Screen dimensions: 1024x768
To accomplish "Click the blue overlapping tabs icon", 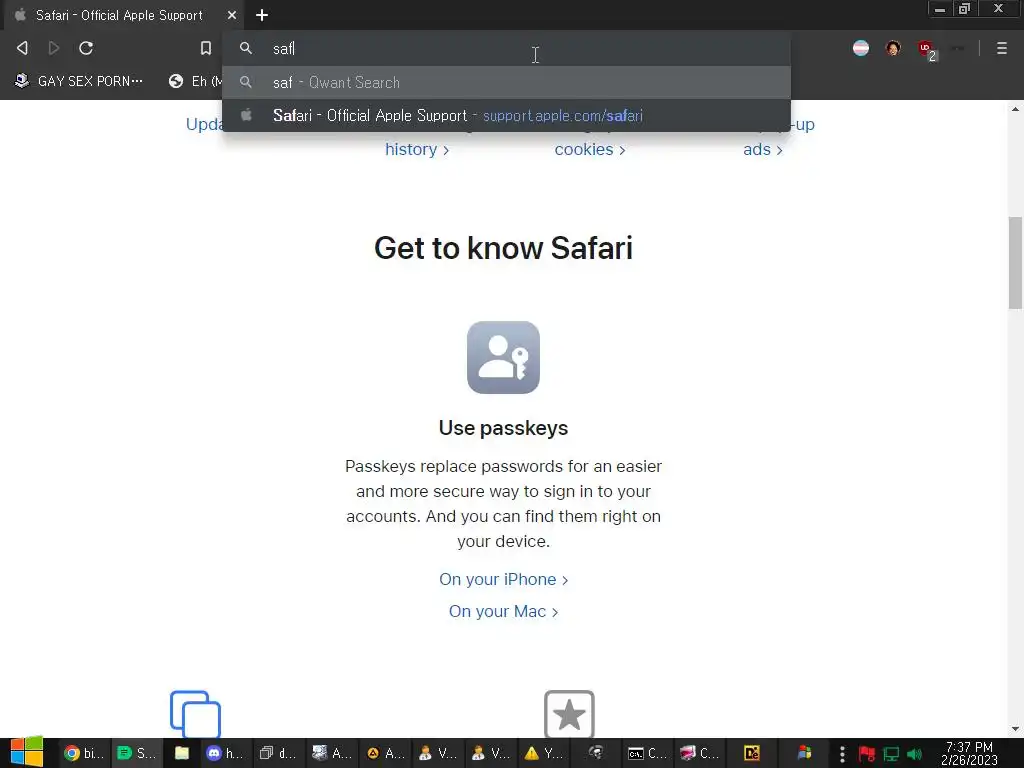I will tap(195, 714).
